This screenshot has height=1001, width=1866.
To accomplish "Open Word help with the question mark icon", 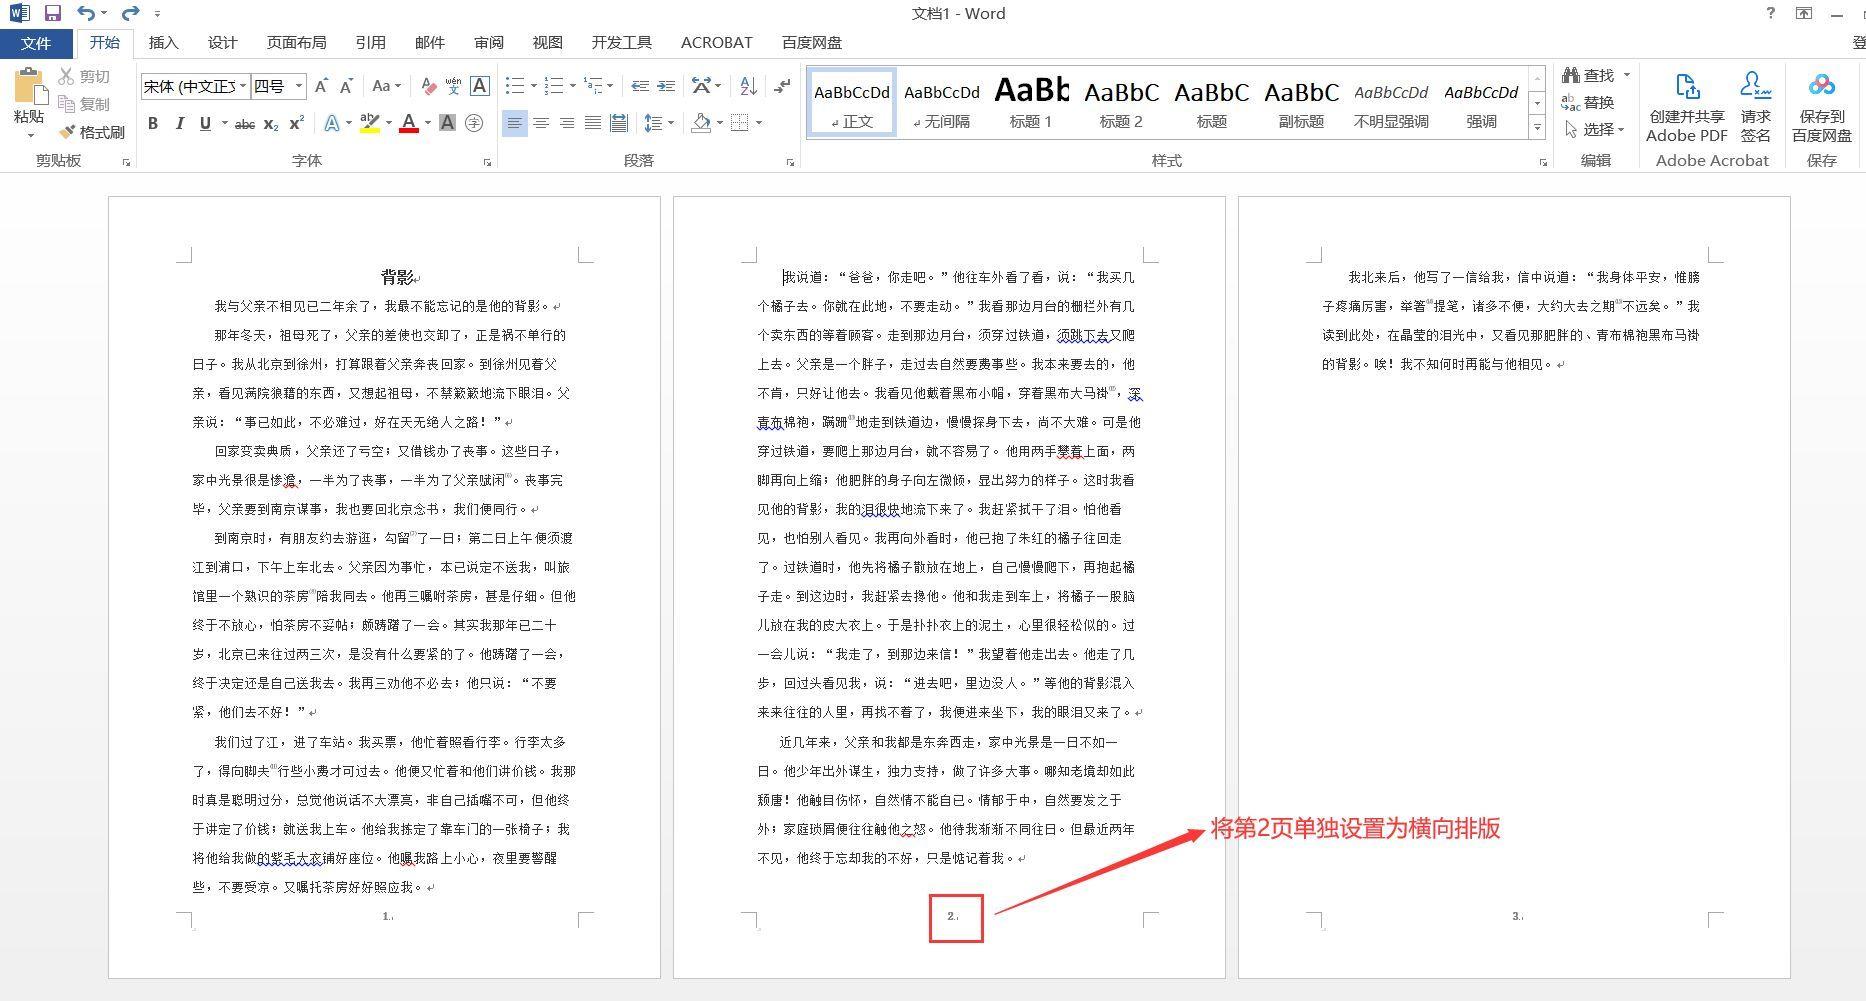I will [x=1770, y=13].
